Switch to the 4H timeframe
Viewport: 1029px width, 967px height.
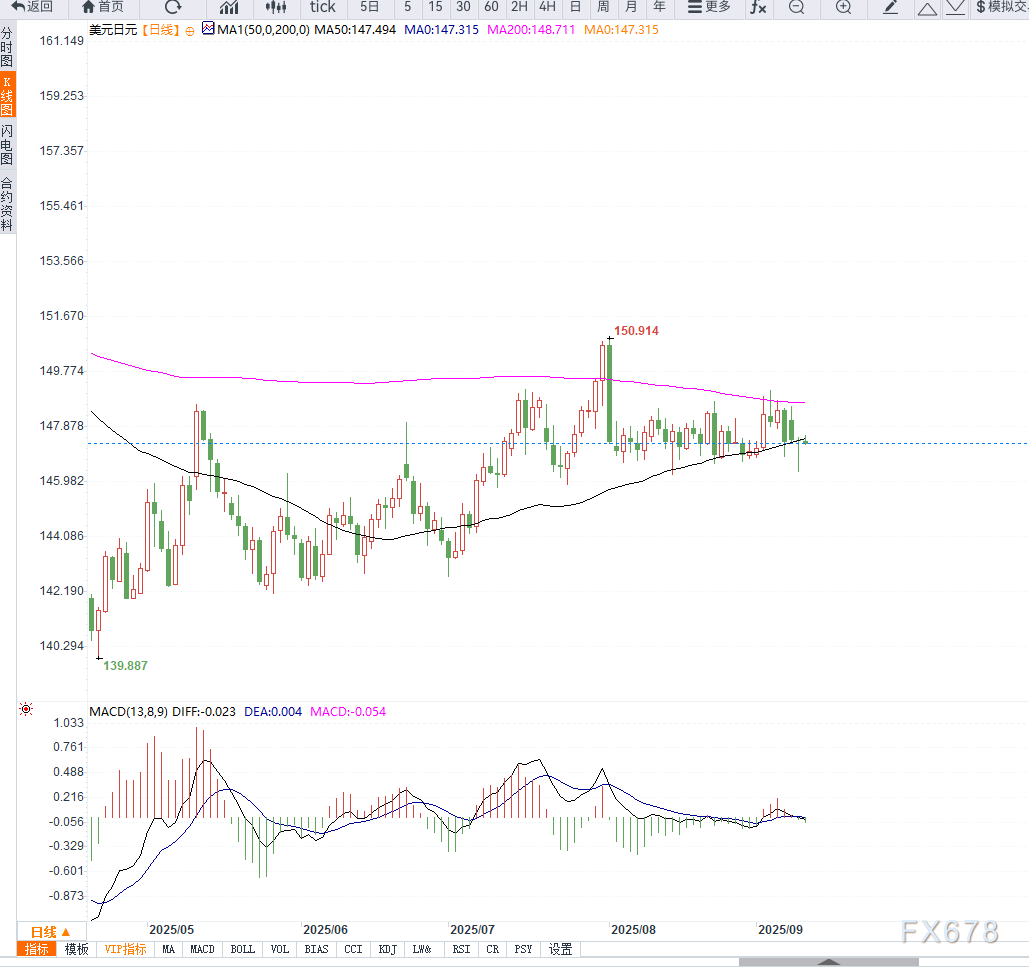coord(547,7)
